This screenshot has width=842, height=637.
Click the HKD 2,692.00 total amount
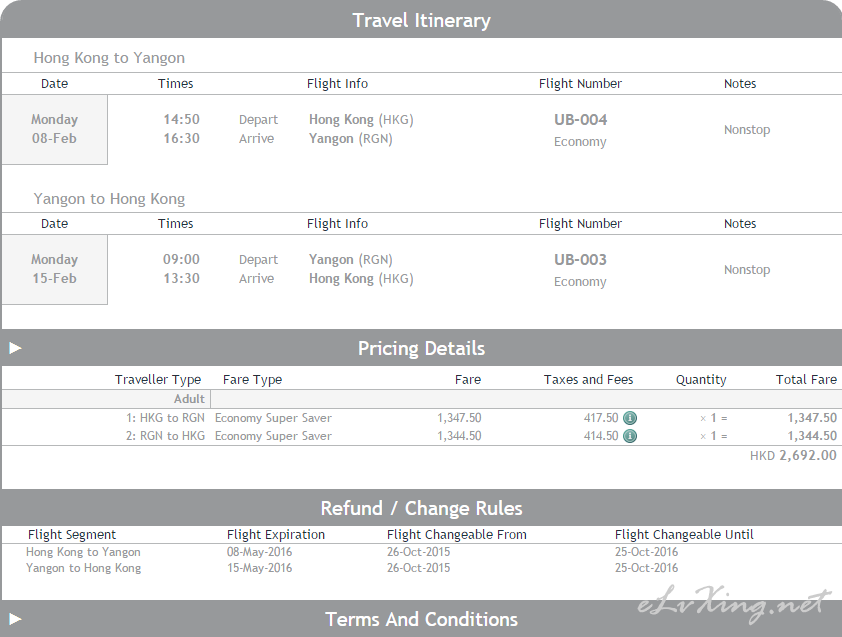[x=793, y=455]
